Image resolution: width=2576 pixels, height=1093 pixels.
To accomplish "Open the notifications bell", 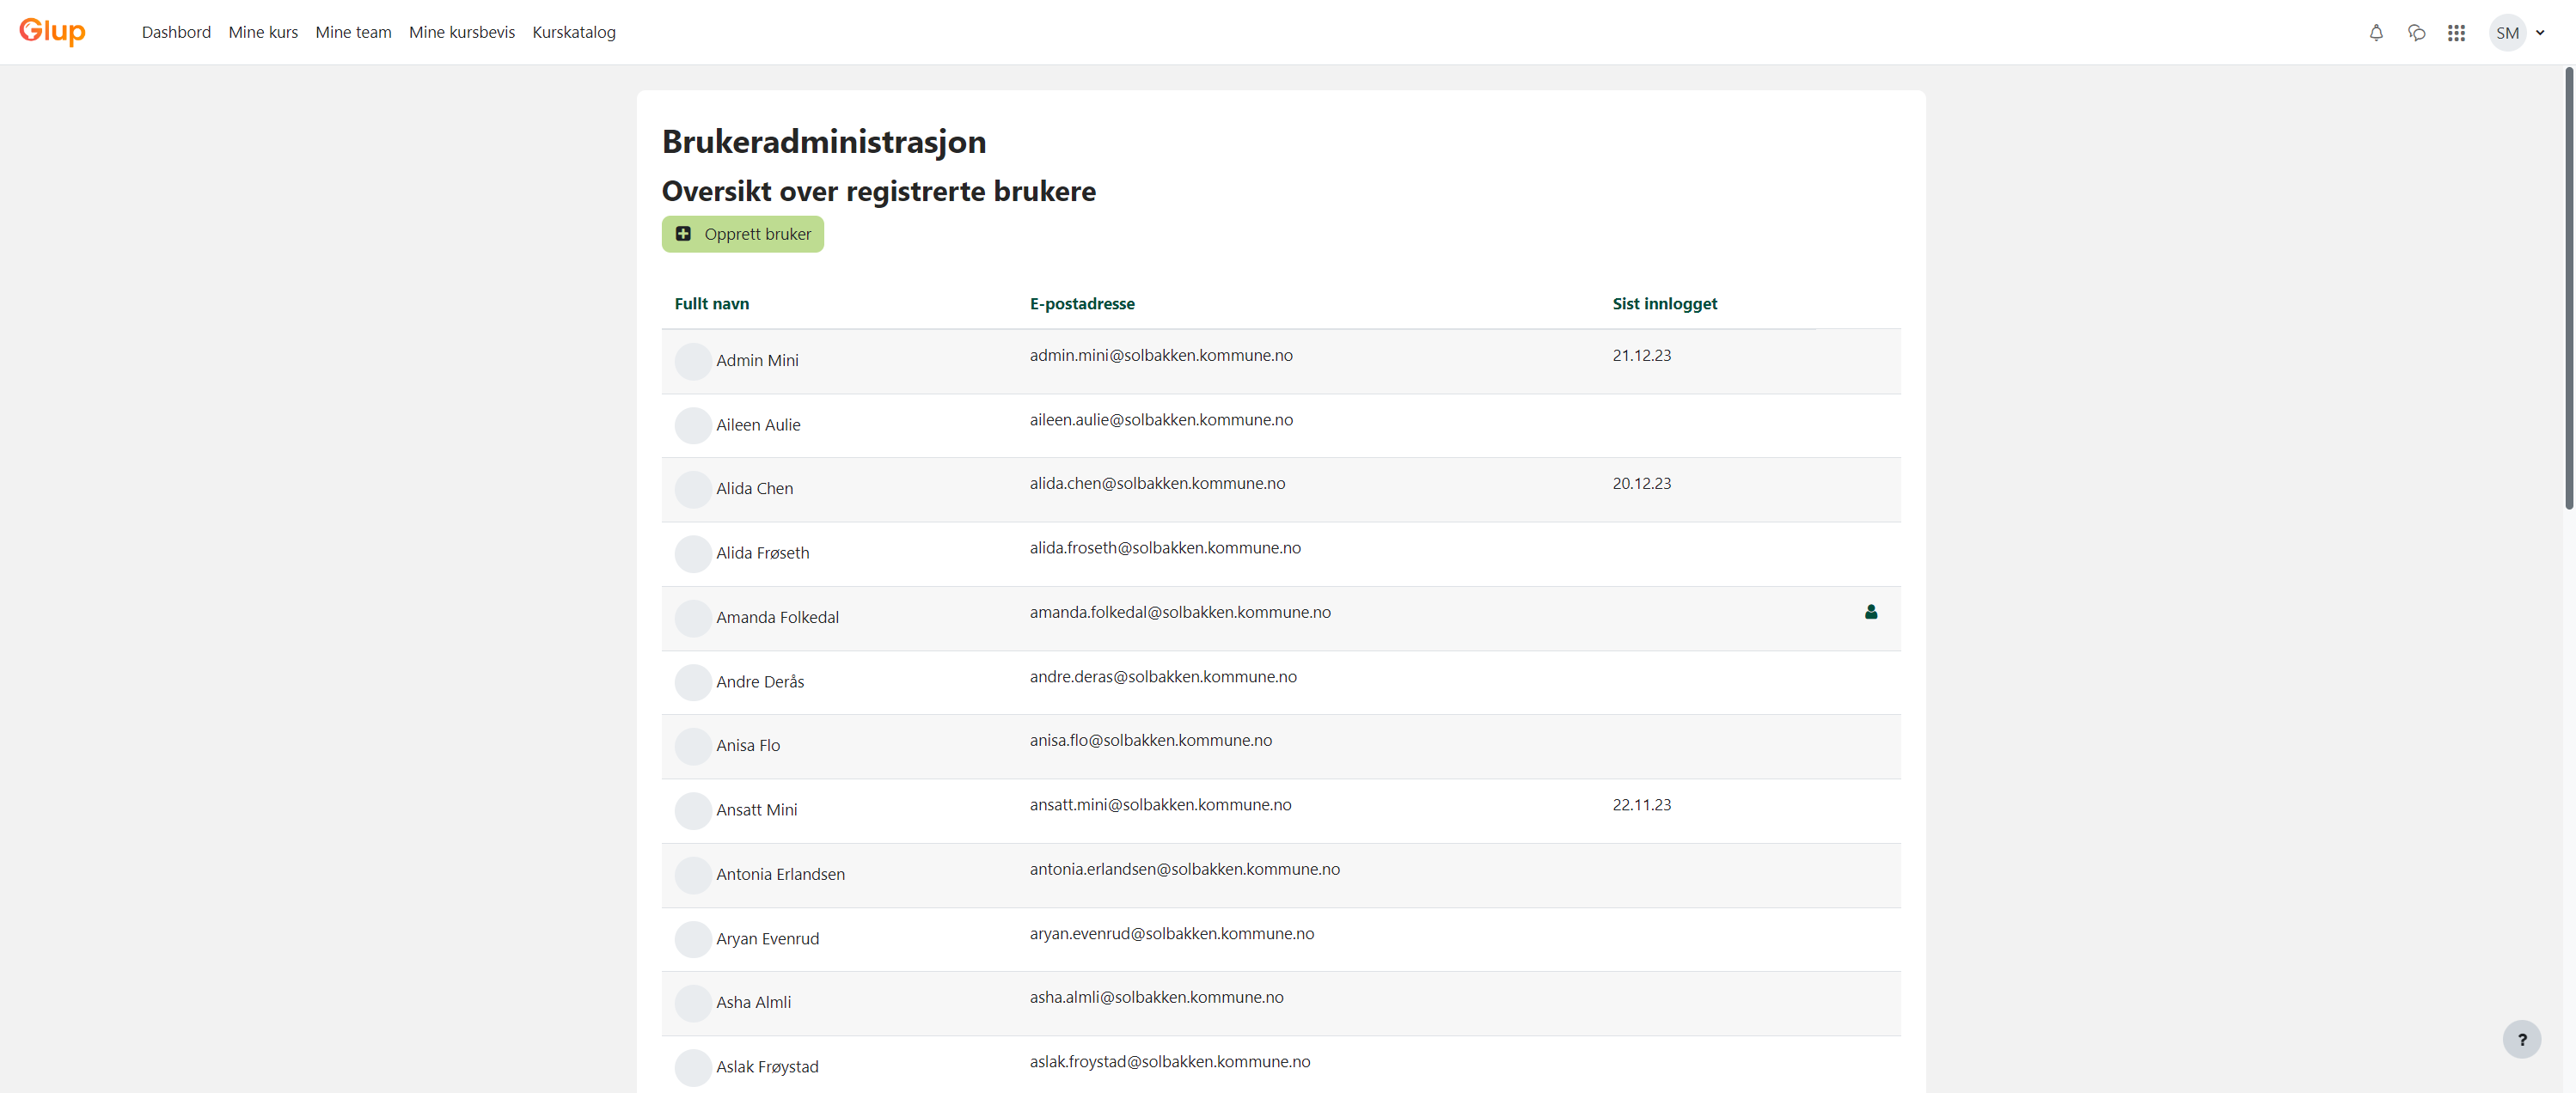I will tap(2376, 33).
